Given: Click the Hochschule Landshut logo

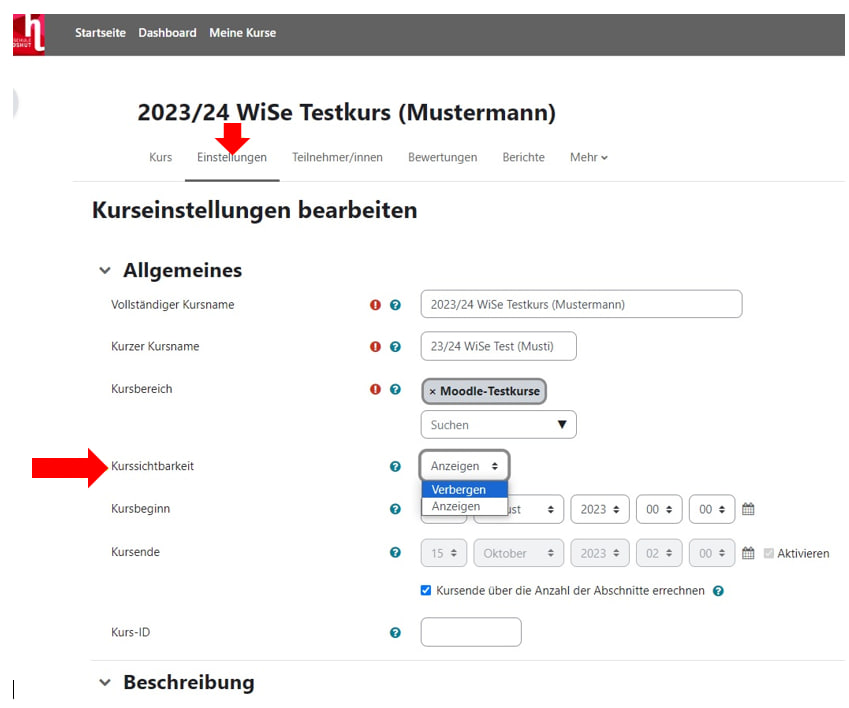Looking at the screenshot, I should (x=28, y=31).
